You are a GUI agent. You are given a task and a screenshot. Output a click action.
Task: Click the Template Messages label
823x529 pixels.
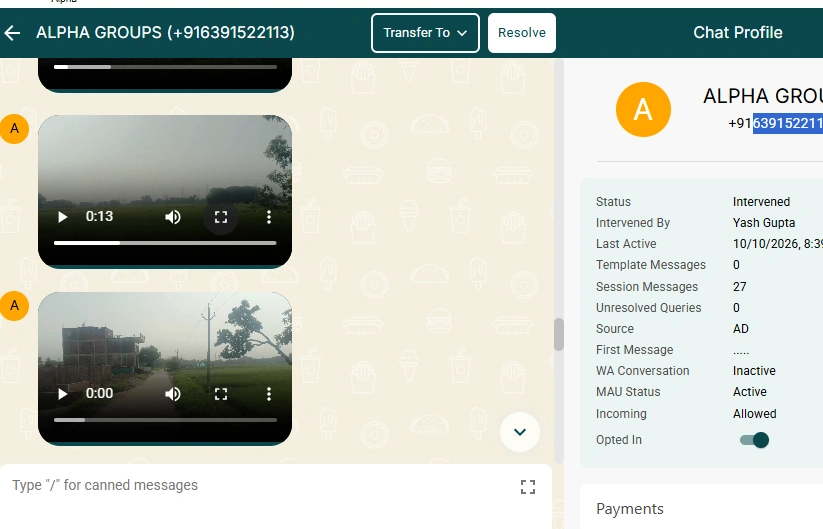point(651,264)
